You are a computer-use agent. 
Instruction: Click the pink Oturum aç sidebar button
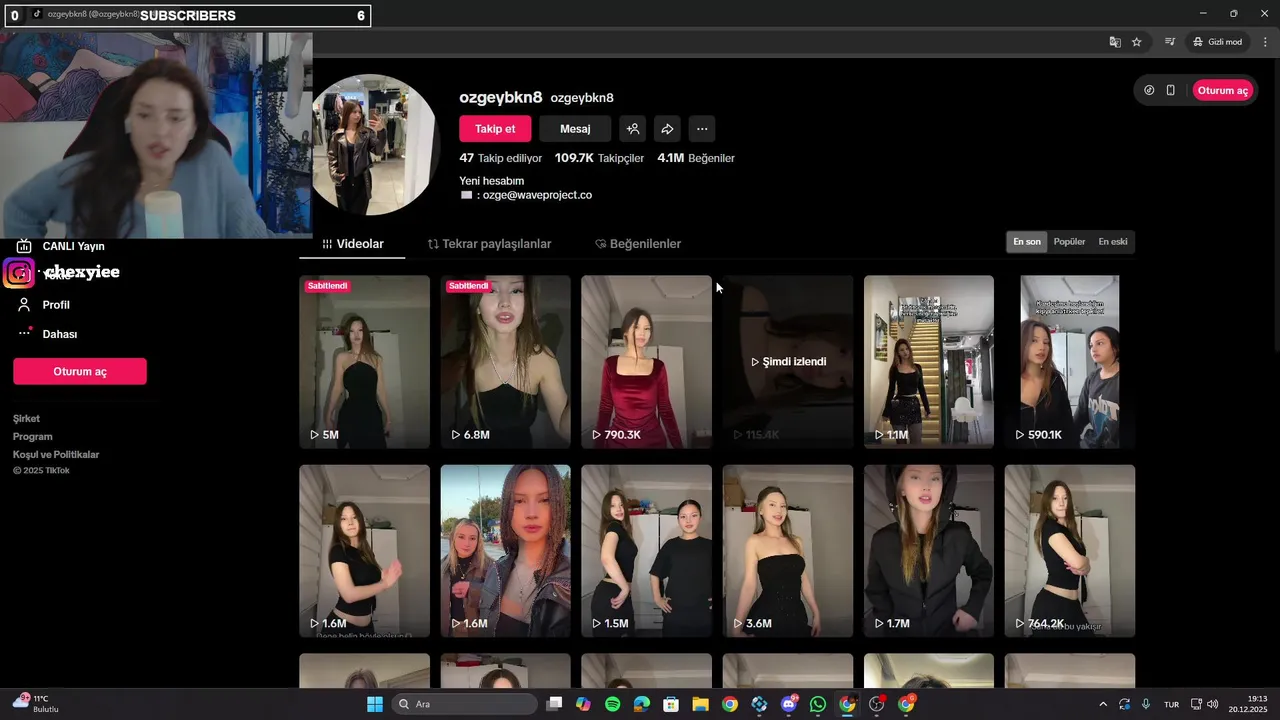tap(80, 371)
